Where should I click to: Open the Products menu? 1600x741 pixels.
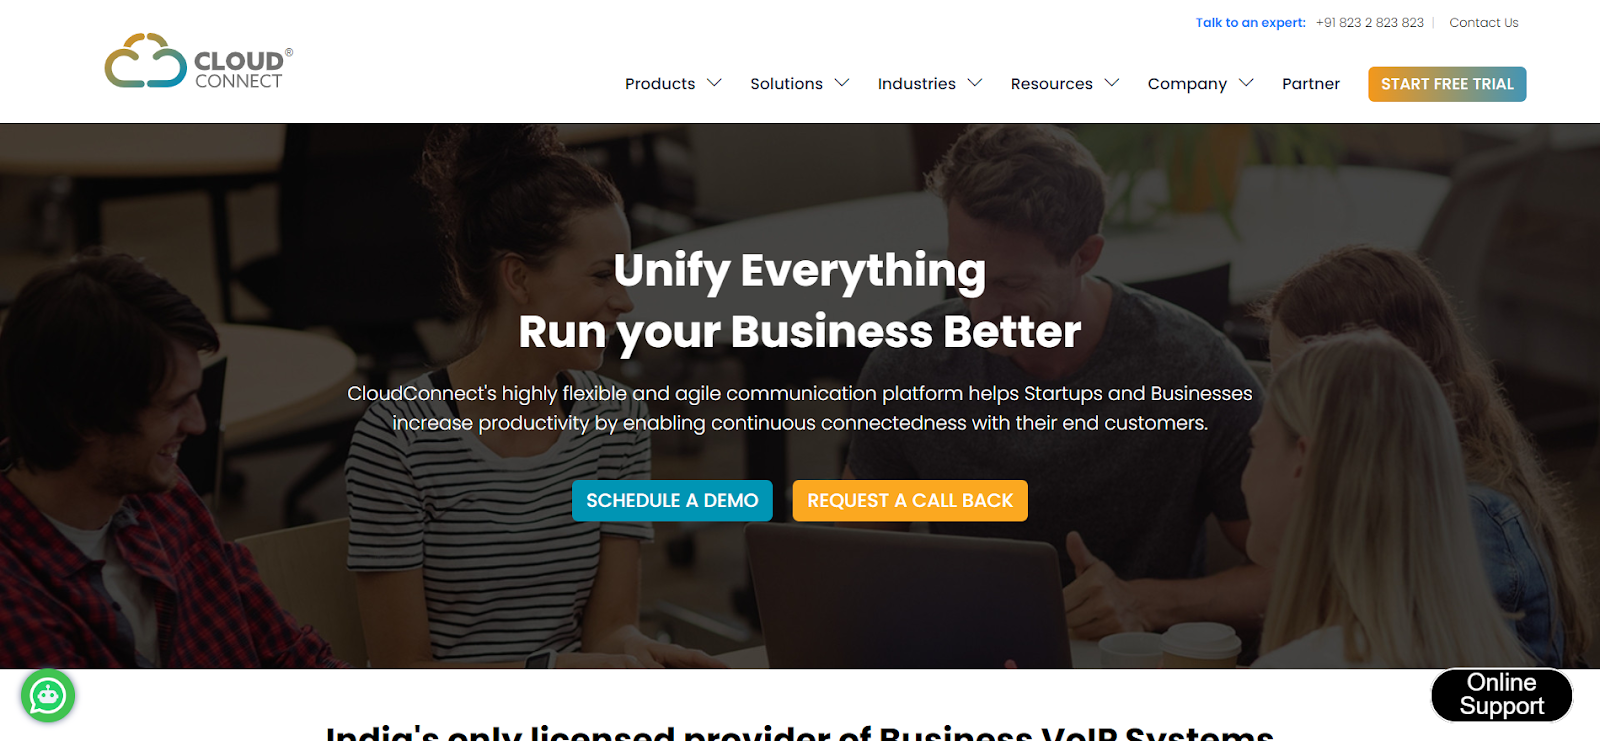pyautogui.click(x=660, y=84)
